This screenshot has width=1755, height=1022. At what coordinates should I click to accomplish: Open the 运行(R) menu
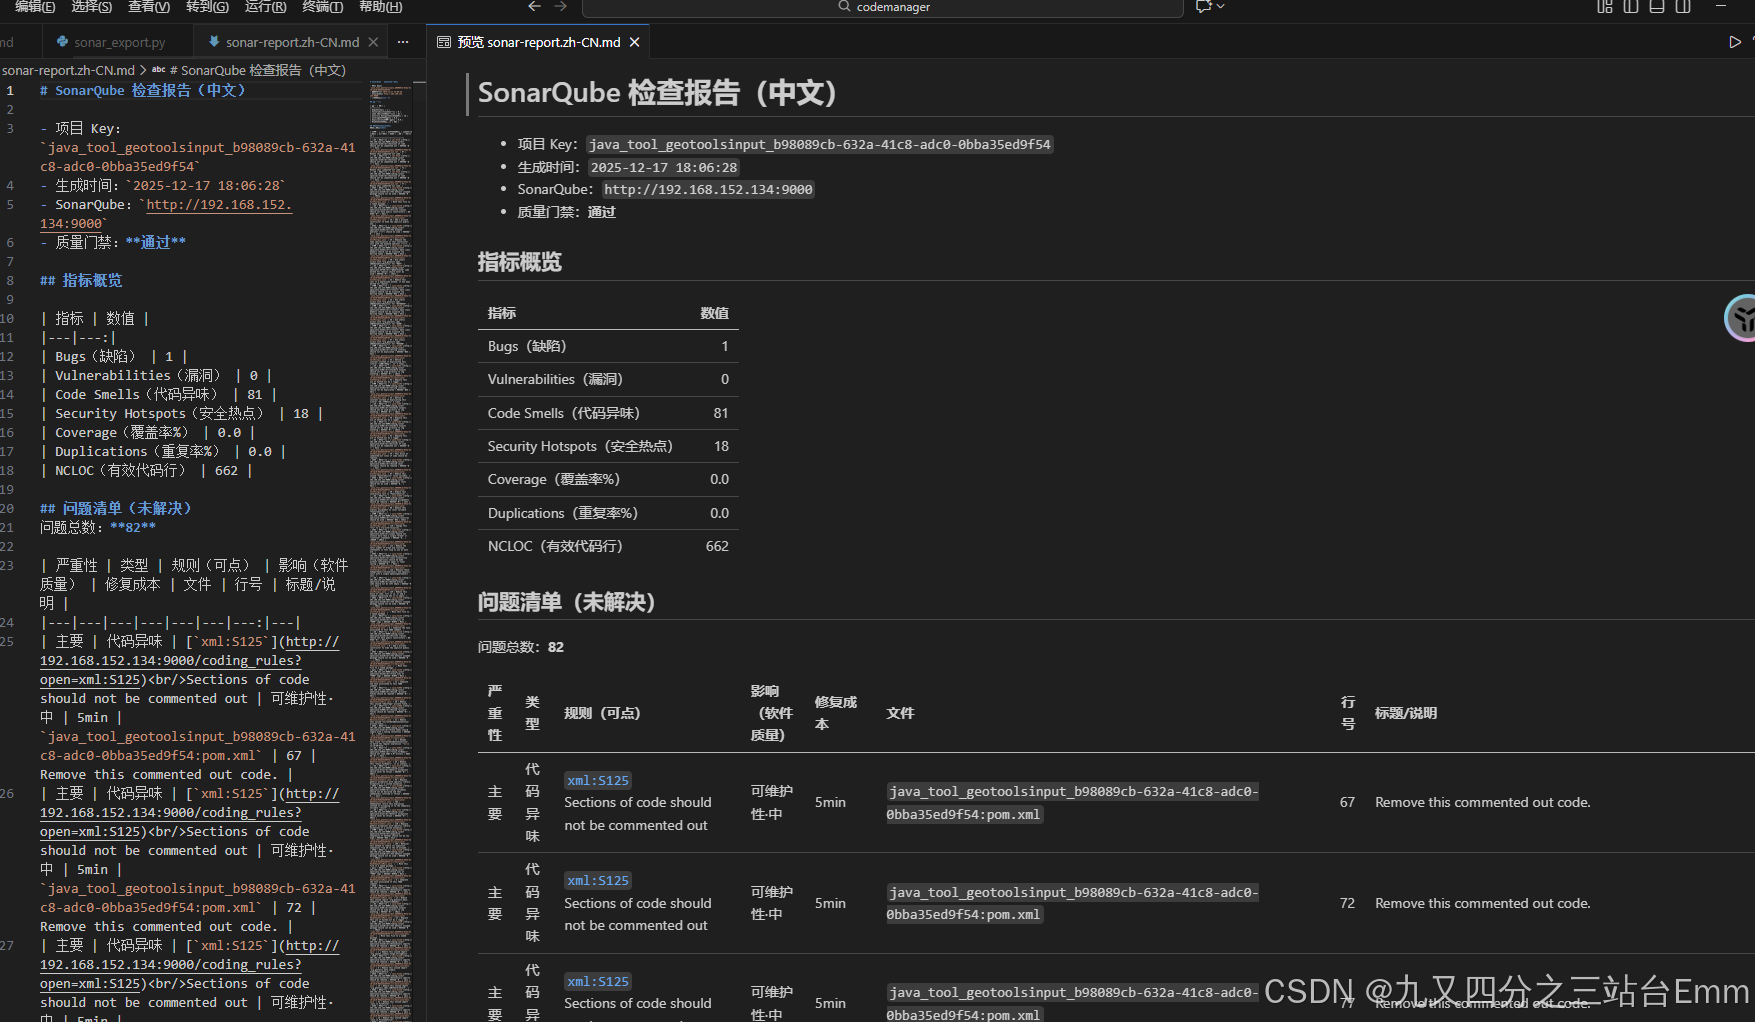(265, 6)
